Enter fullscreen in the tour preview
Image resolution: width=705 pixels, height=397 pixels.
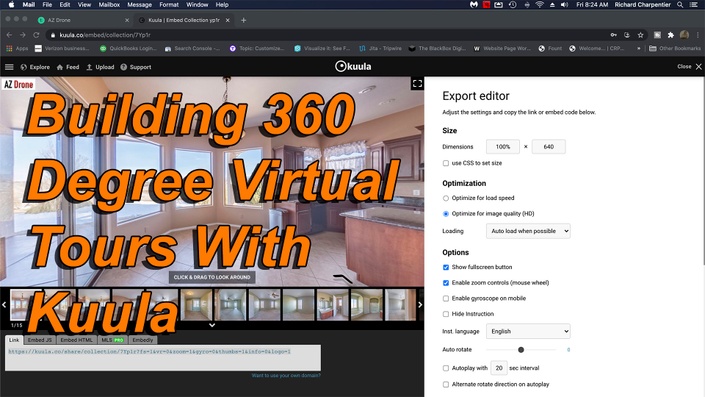pyautogui.click(x=417, y=84)
